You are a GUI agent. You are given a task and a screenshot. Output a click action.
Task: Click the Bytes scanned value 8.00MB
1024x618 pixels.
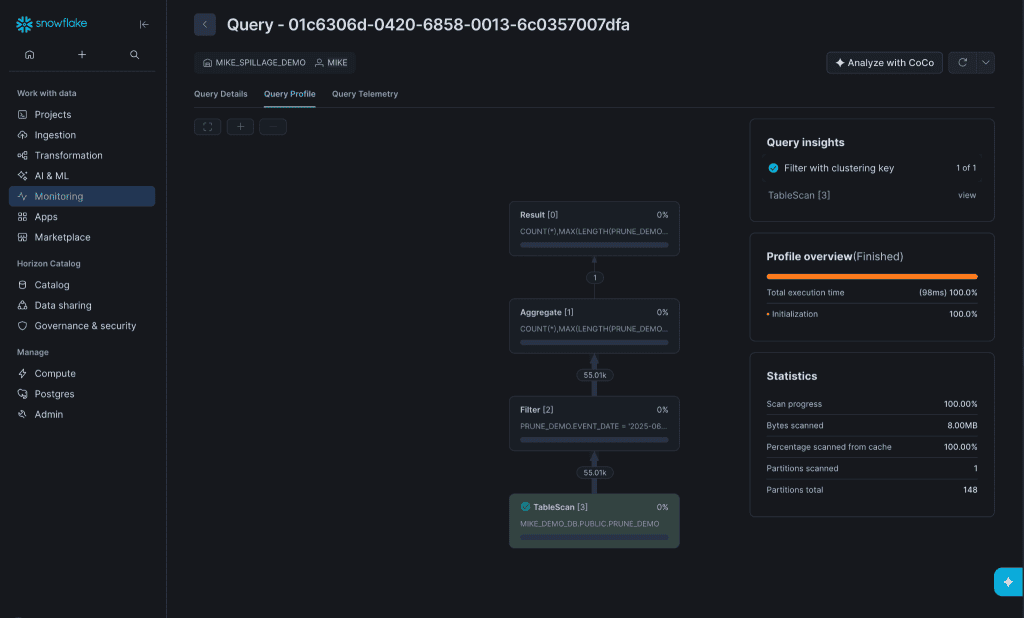click(x=962, y=425)
